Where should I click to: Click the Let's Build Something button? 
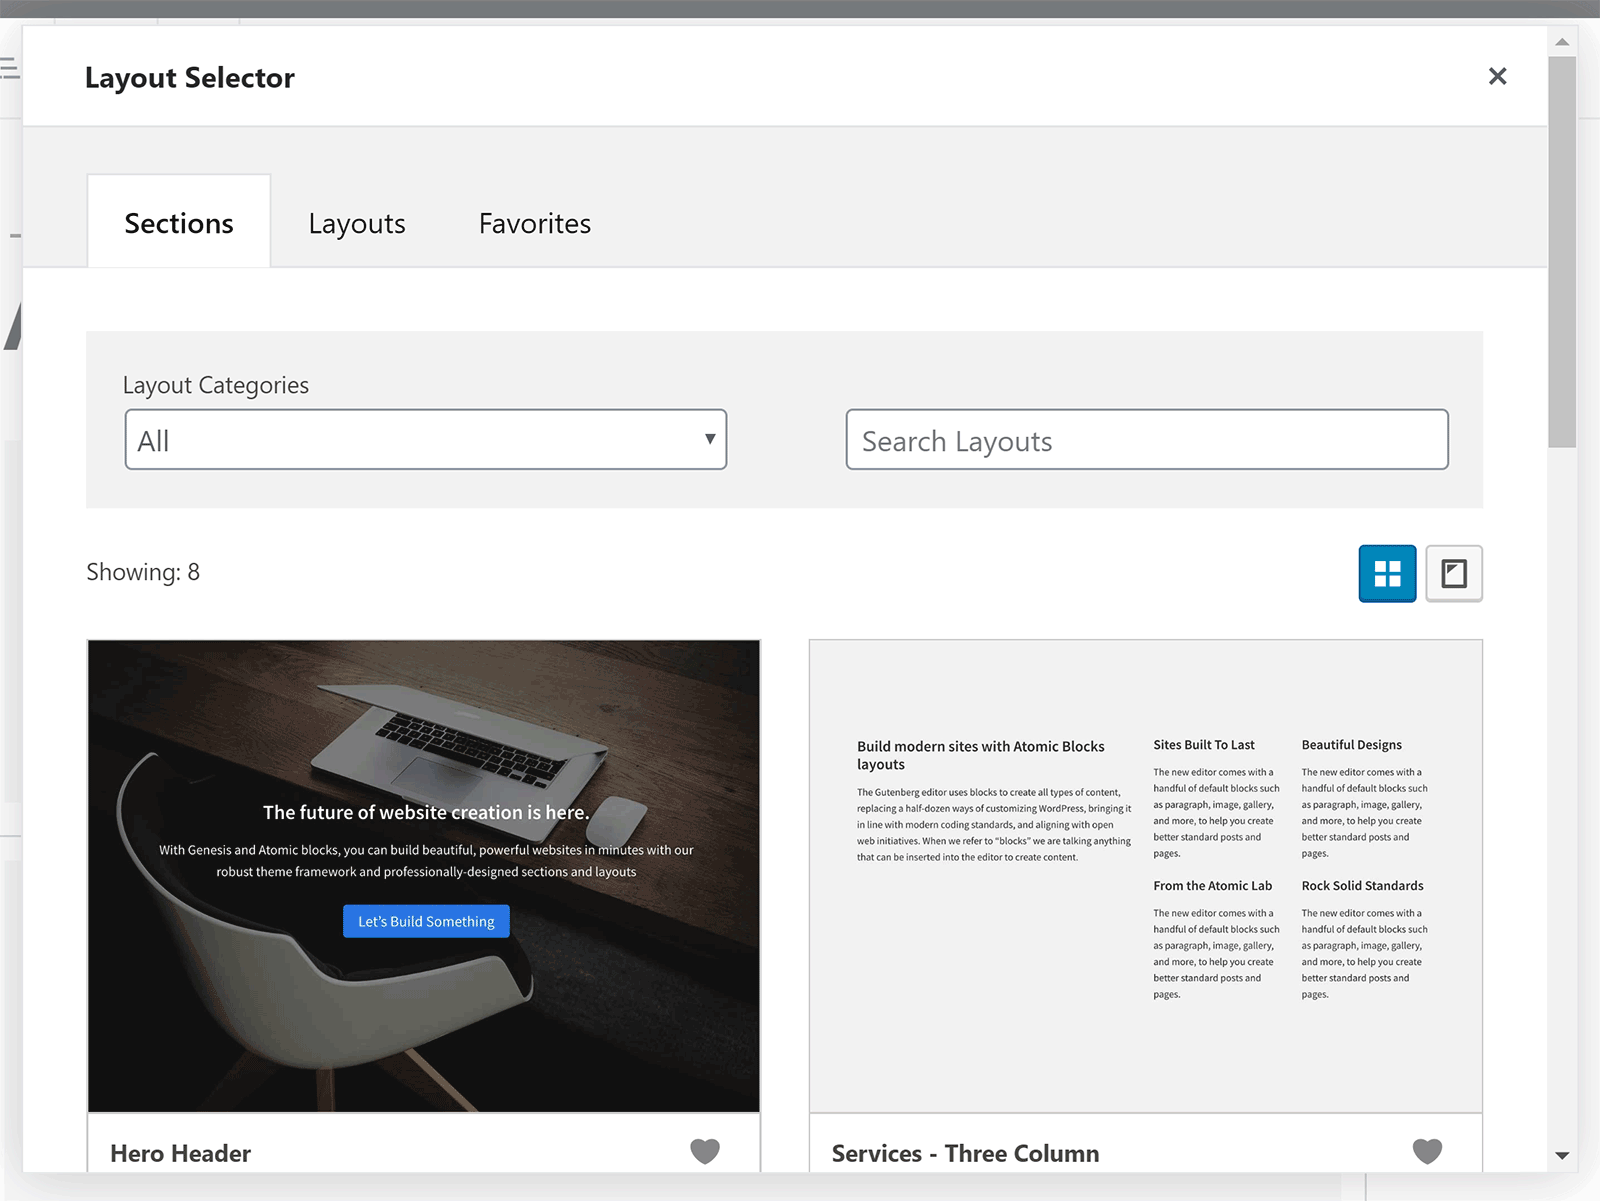click(x=426, y=921)
